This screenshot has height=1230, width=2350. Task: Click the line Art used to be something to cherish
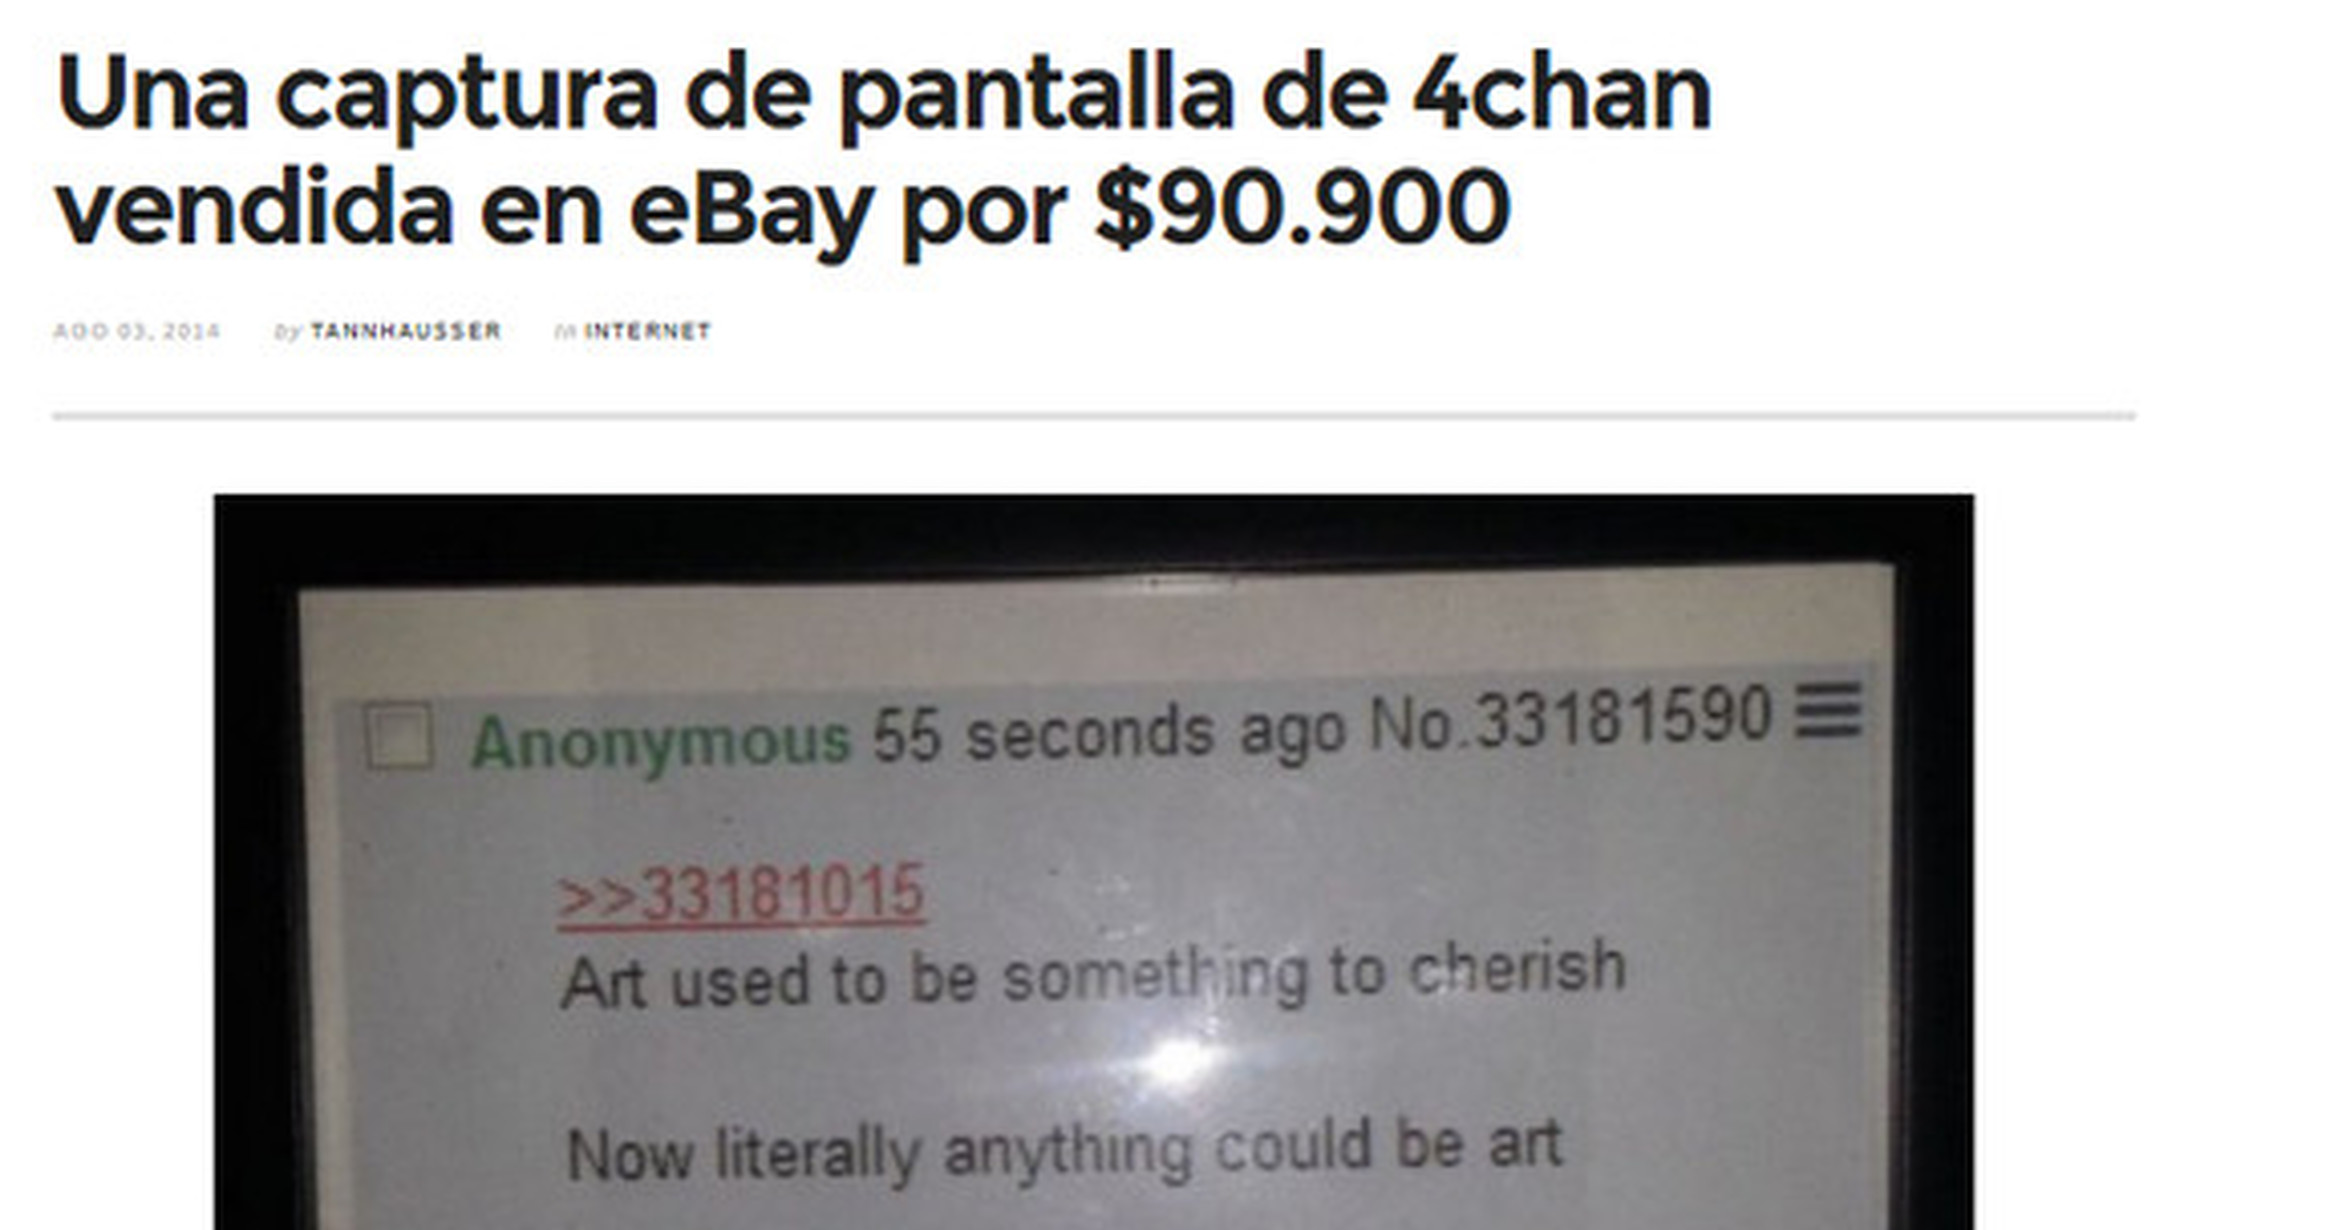[1093, 974]
